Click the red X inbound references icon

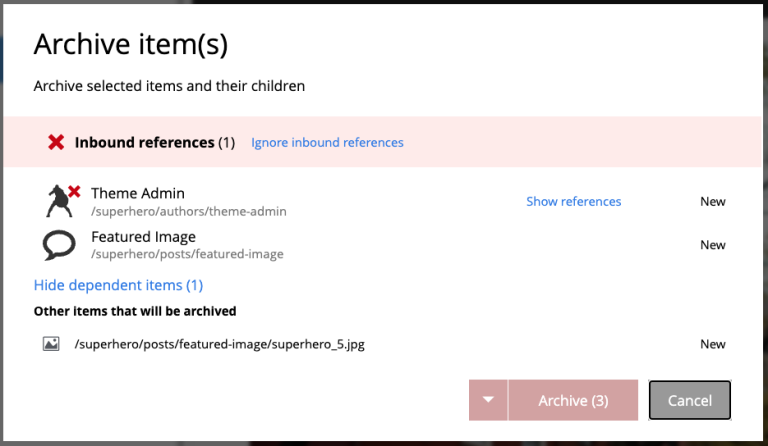click(x=56, y=142)
